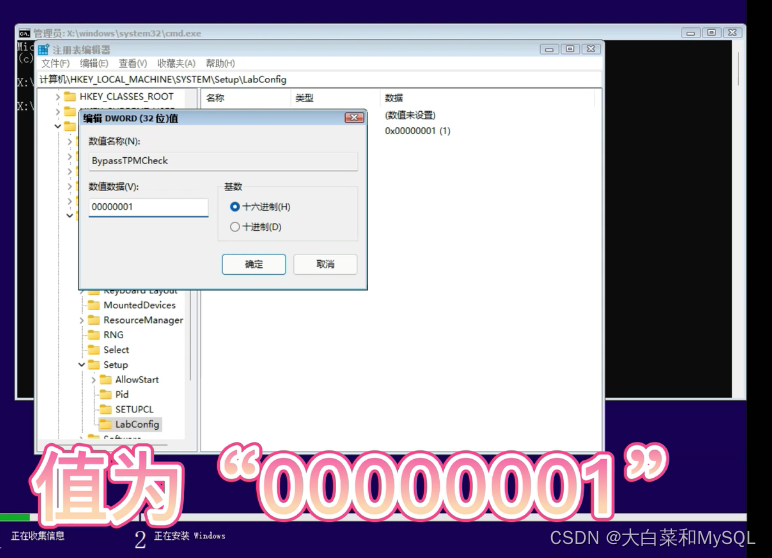Click the Select key folder icon
Image resolution: width=772 pixels, height=558 pixels.
tap(94, 350)
